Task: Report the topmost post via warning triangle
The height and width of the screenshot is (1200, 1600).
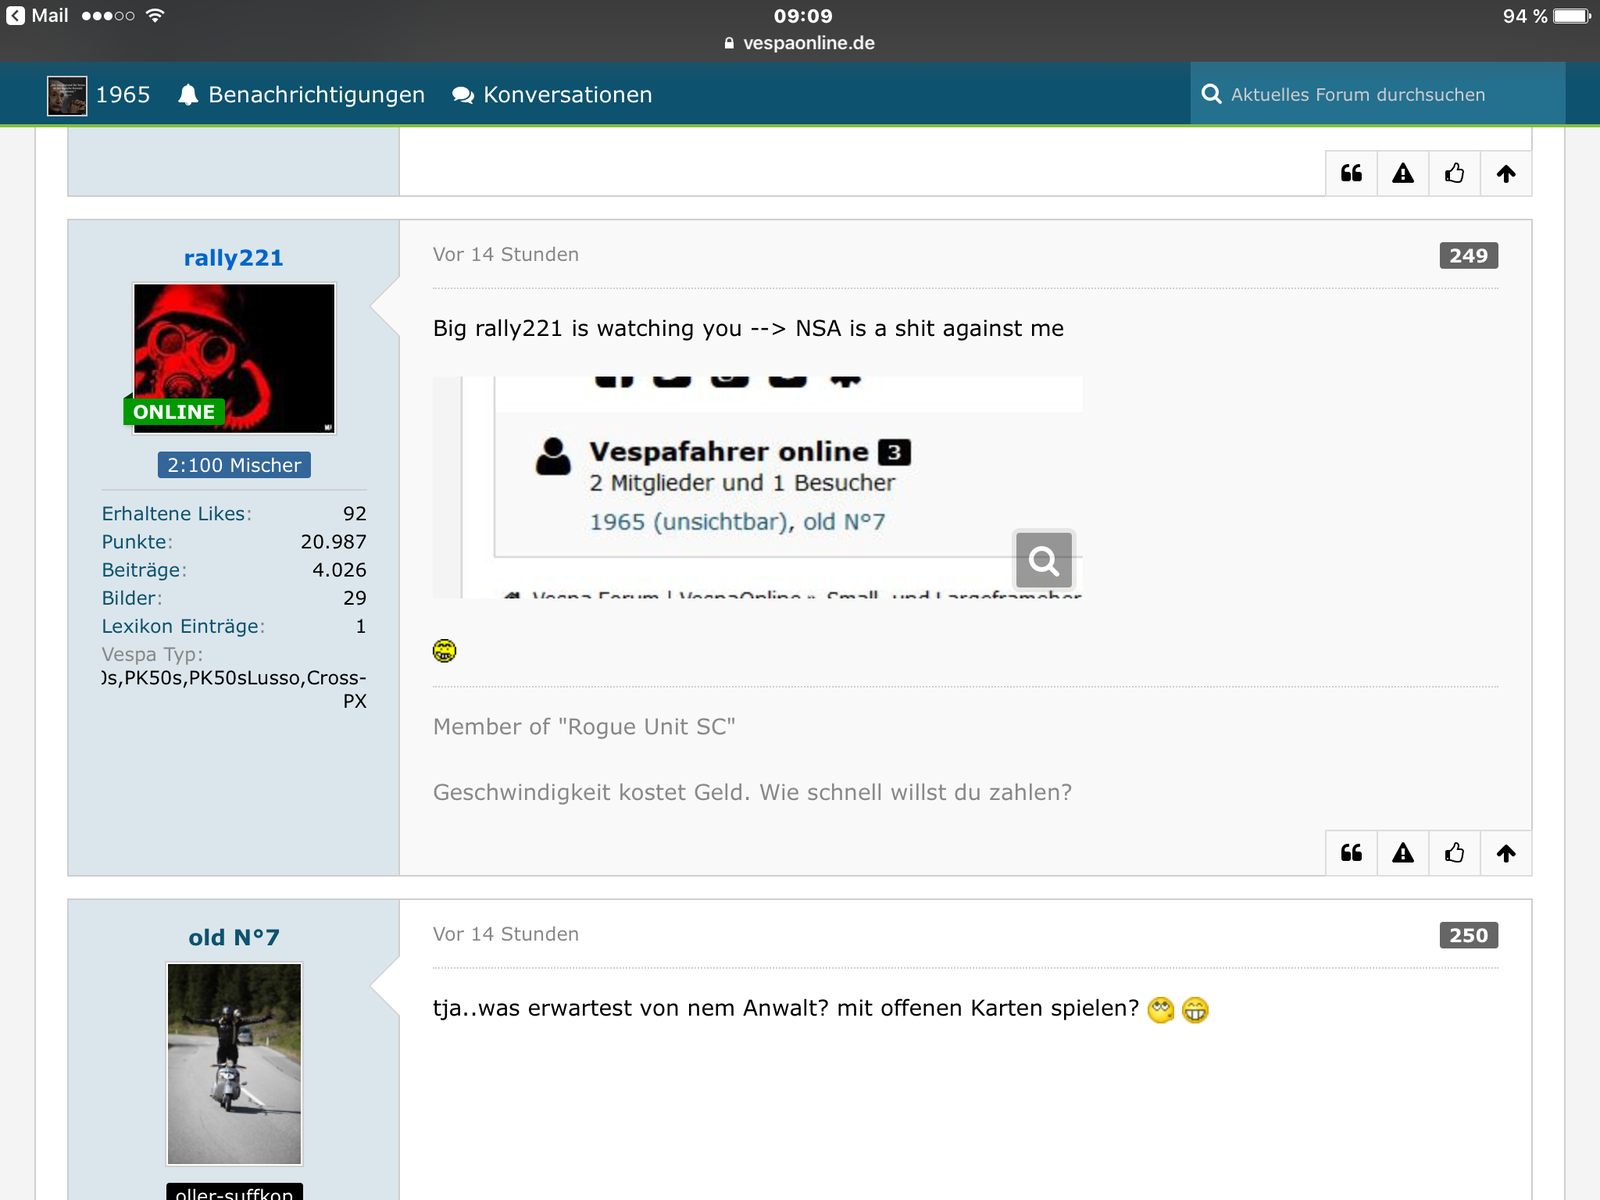Action: pyautogui.click(x=1403, y=174)
